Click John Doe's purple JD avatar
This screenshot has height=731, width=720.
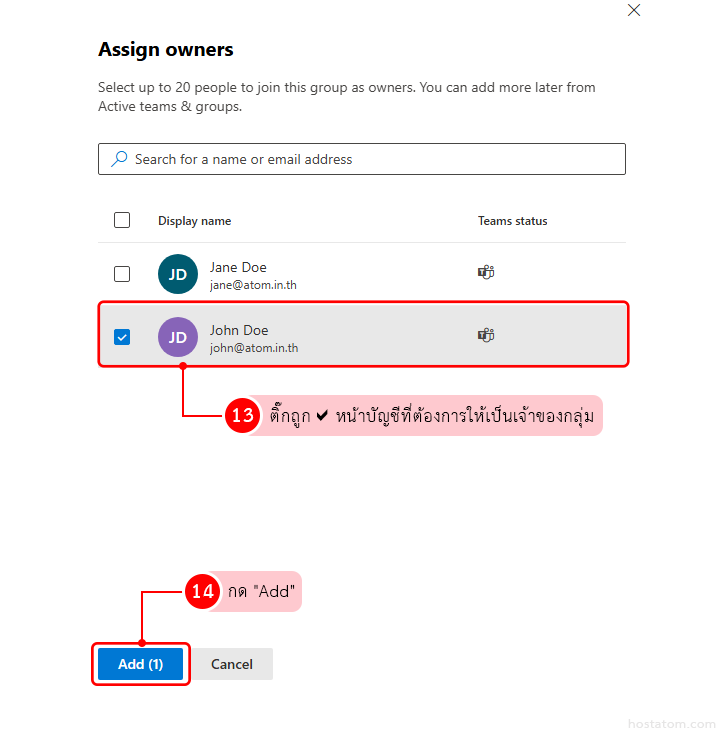[x=178, y=337]
